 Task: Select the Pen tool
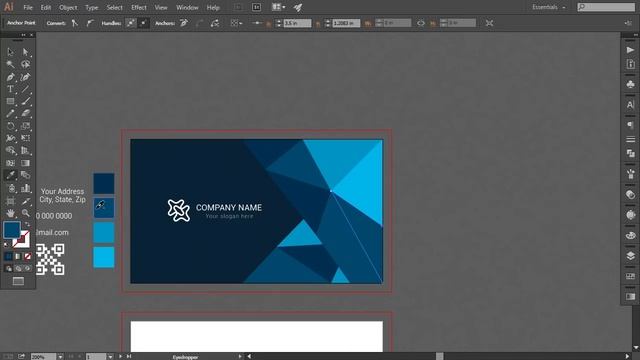10,77
